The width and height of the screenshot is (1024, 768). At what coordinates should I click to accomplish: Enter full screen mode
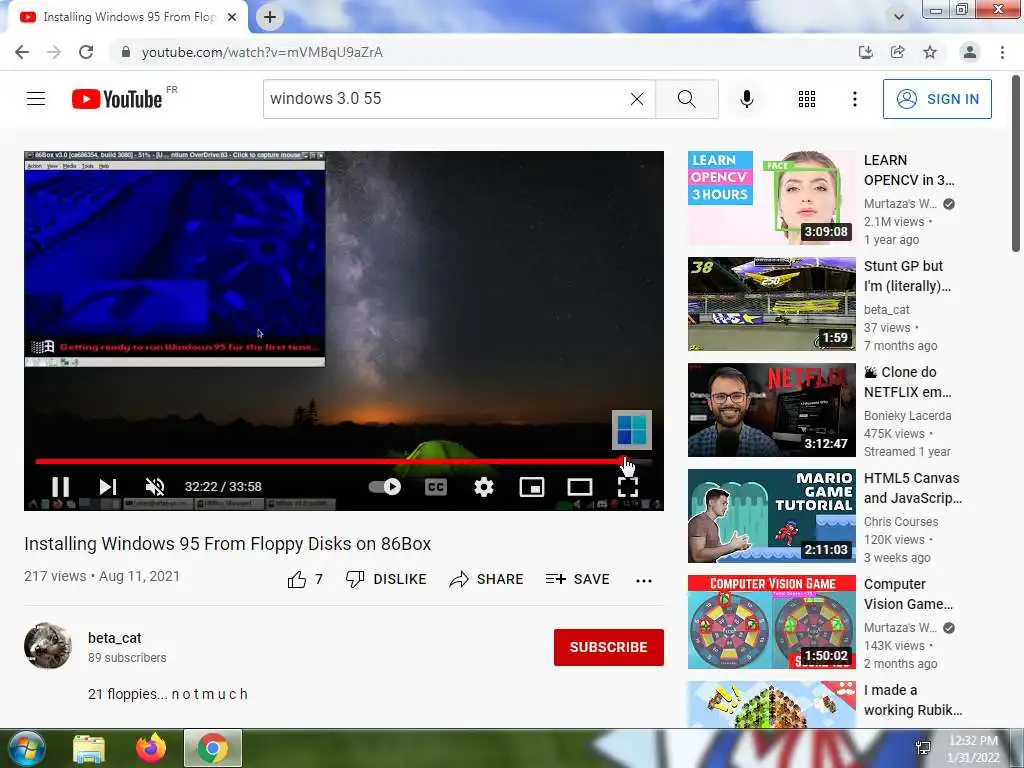pos(628,487)
